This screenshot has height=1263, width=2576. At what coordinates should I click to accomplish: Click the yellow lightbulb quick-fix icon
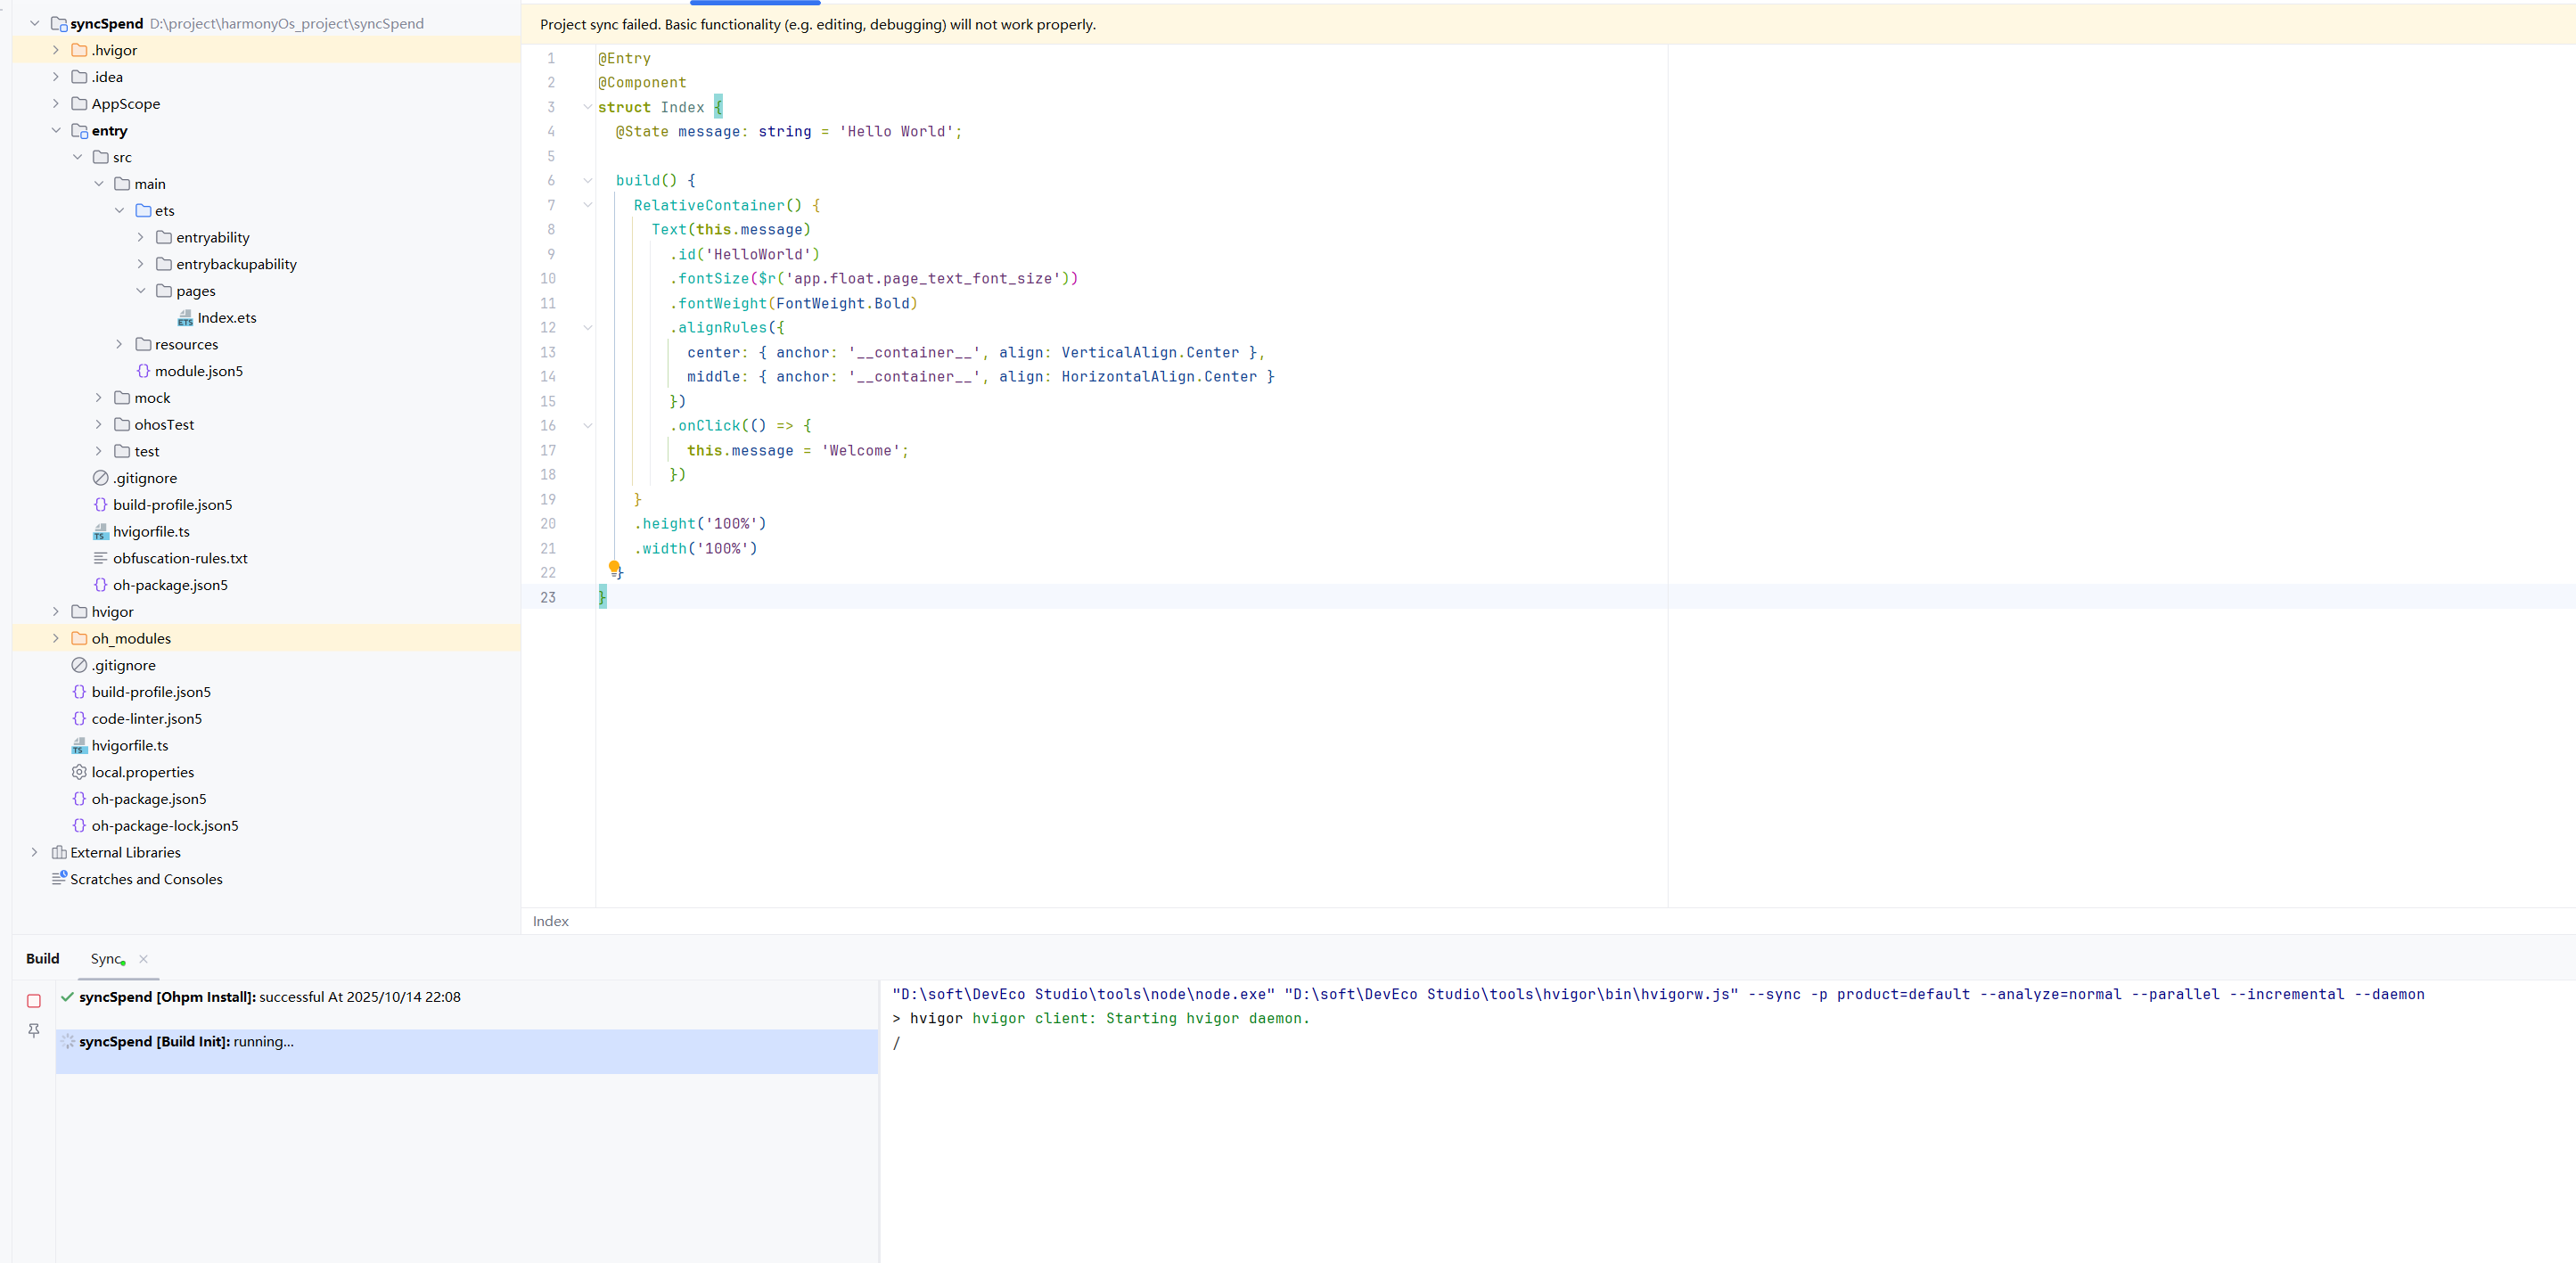(x=614, y=567)
